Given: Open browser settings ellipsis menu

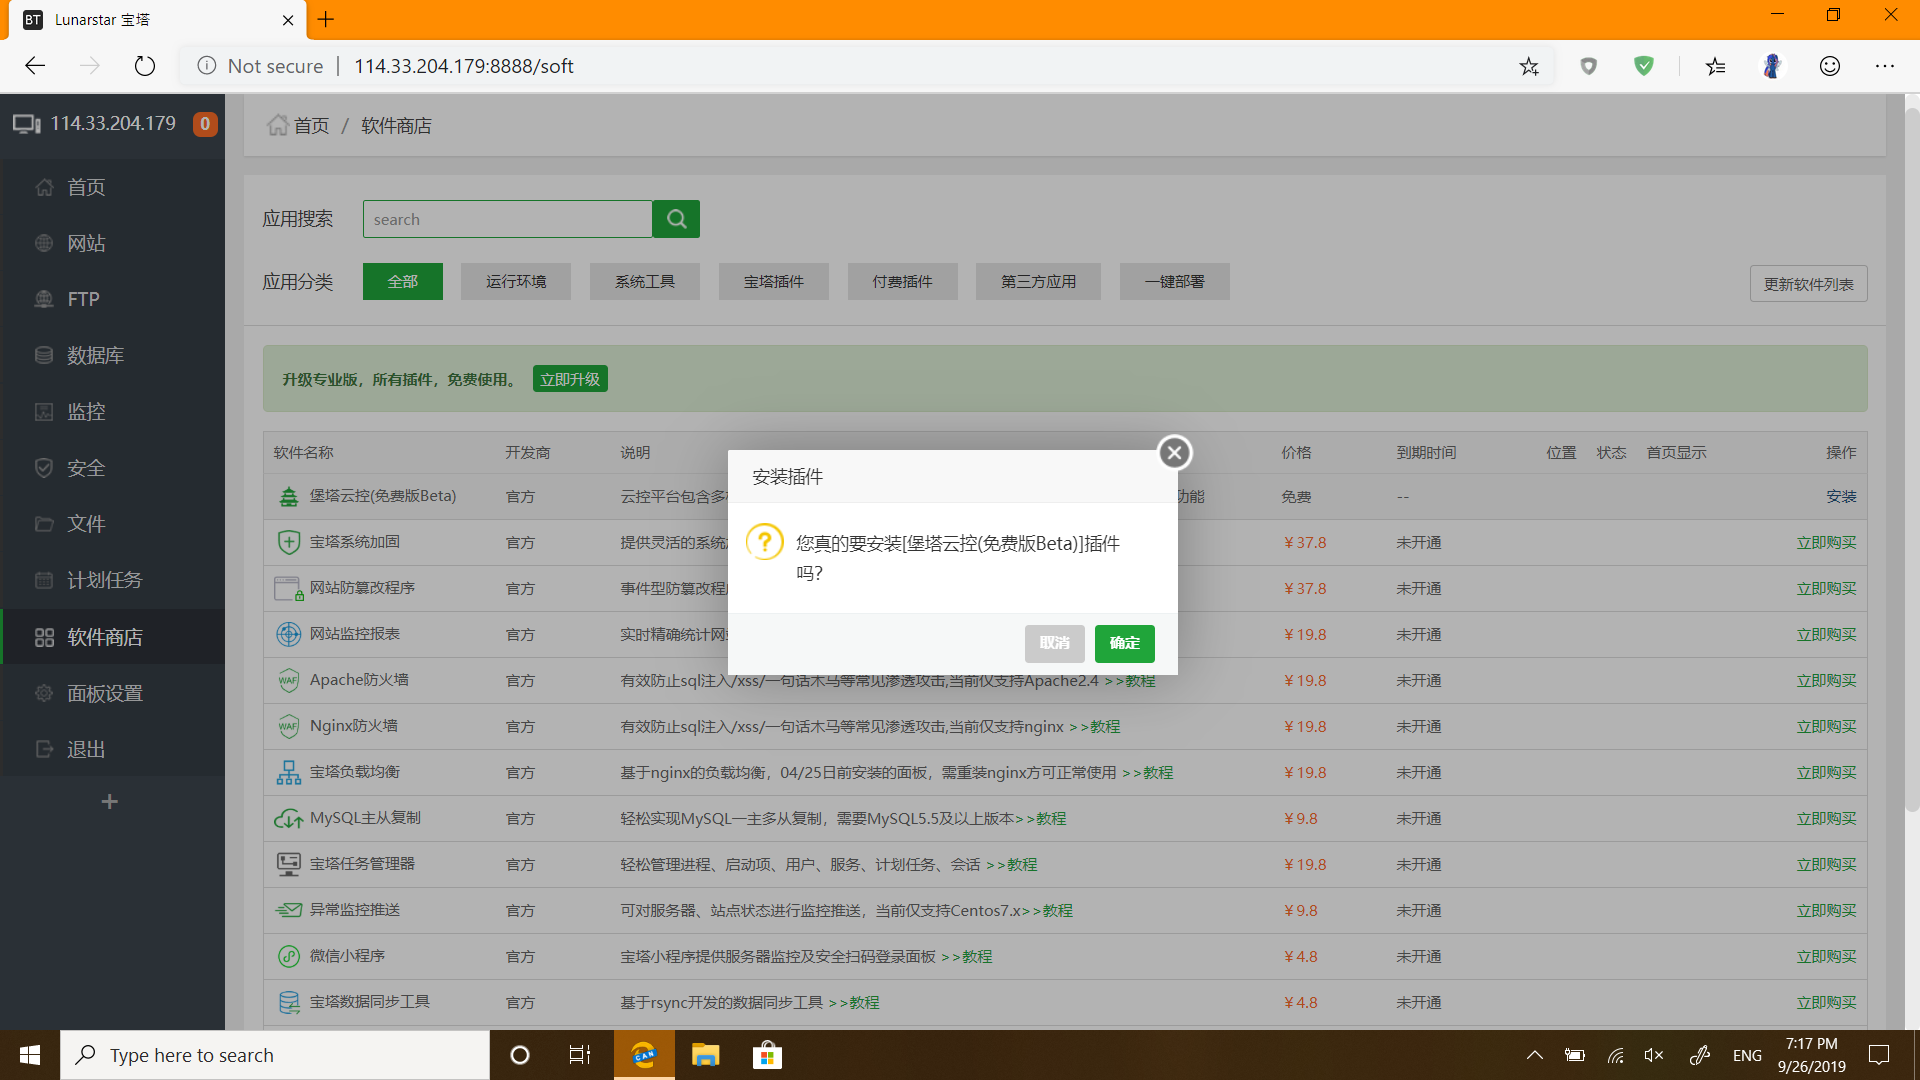Looking at the screenshot, I should [x=1885, y=66].
